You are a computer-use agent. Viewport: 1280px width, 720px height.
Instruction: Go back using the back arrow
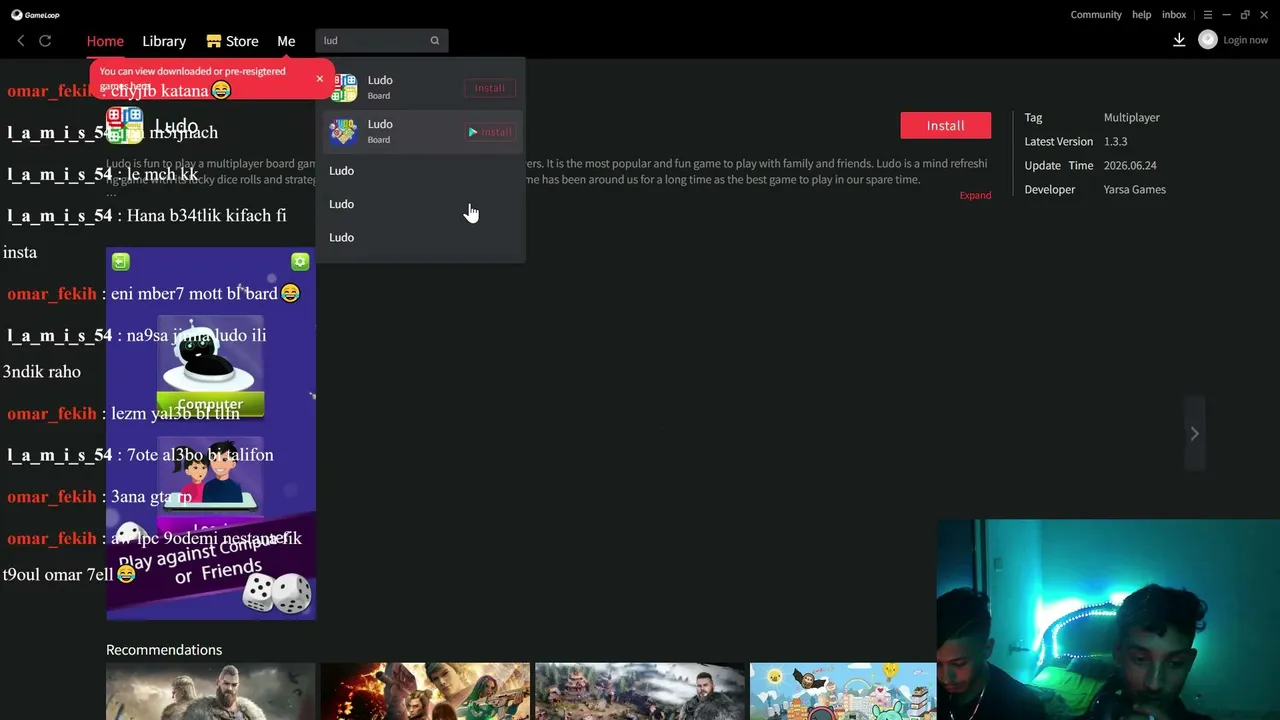(21, 41)
